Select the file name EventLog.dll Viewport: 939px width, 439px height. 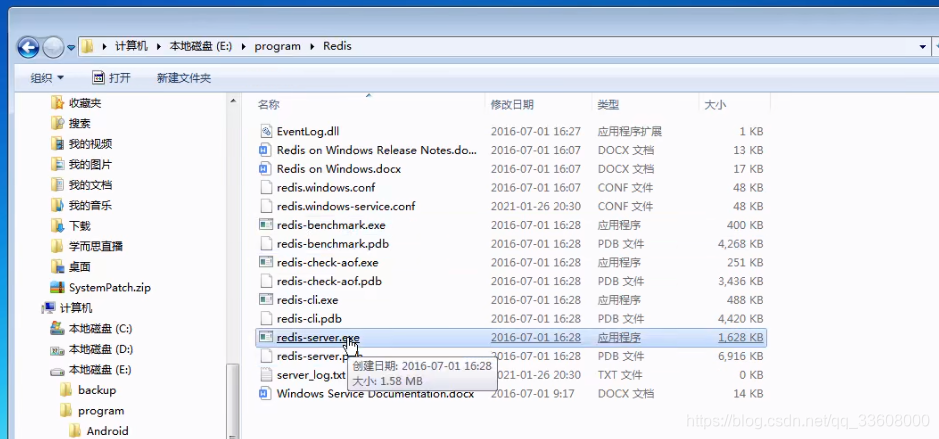pyautogui.click(x=308, y=131)
